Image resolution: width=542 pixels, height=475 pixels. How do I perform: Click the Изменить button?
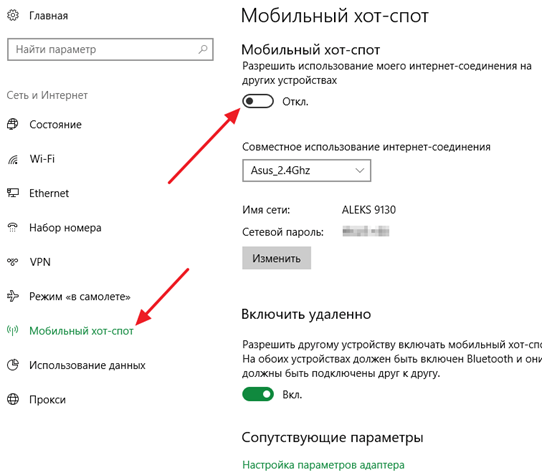pyautogui.click(x=277, y=258)
